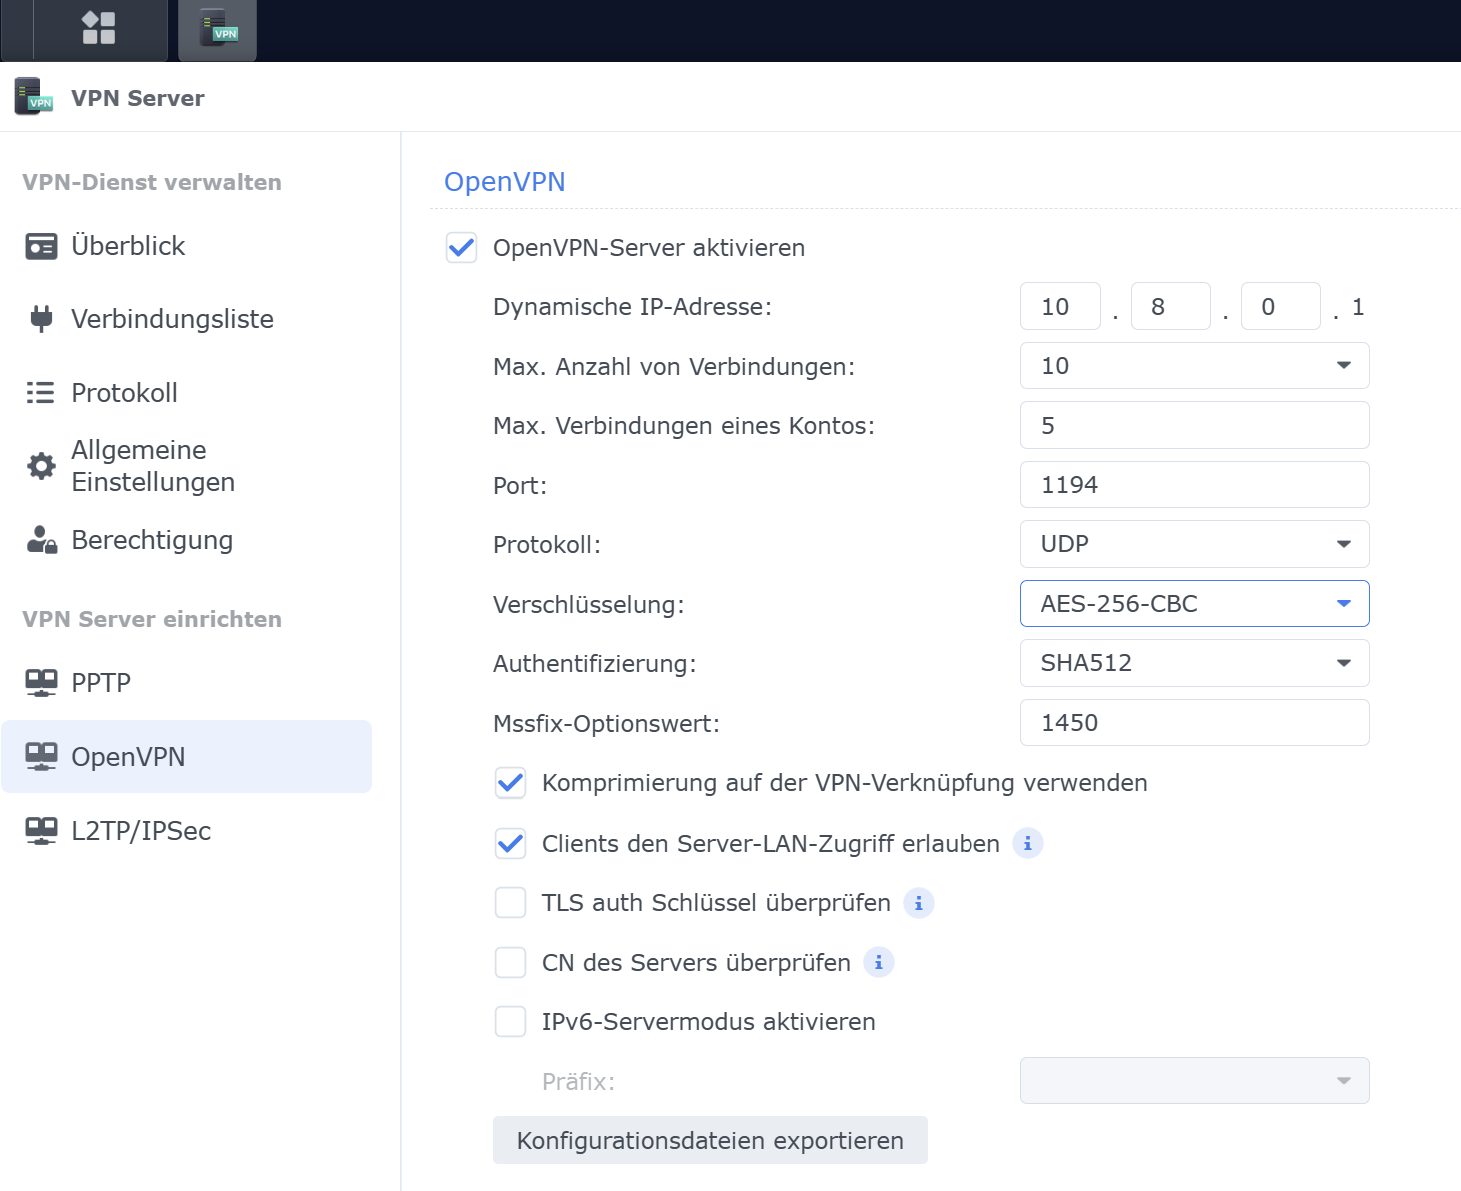
Task: Click the Überblick overview icon
Action: point(41,246)
